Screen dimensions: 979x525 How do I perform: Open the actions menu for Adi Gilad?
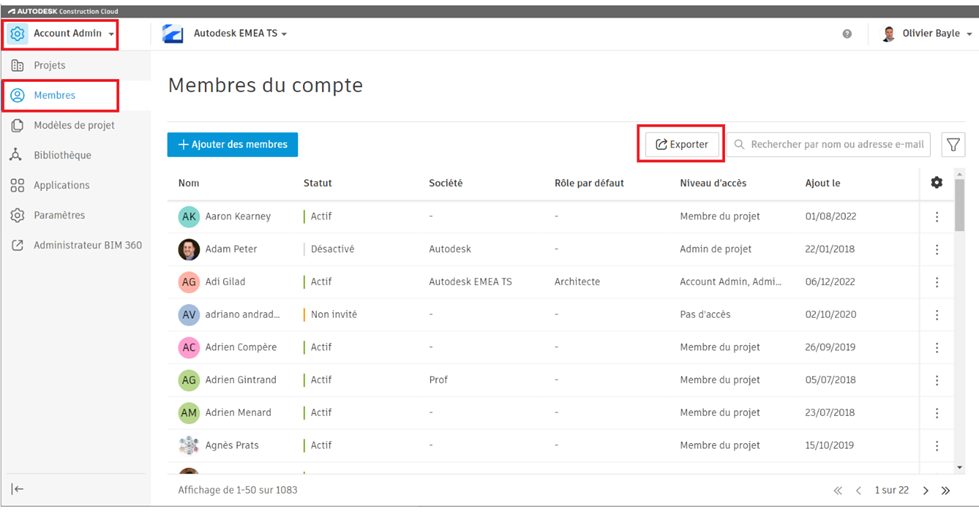[937, 282]
